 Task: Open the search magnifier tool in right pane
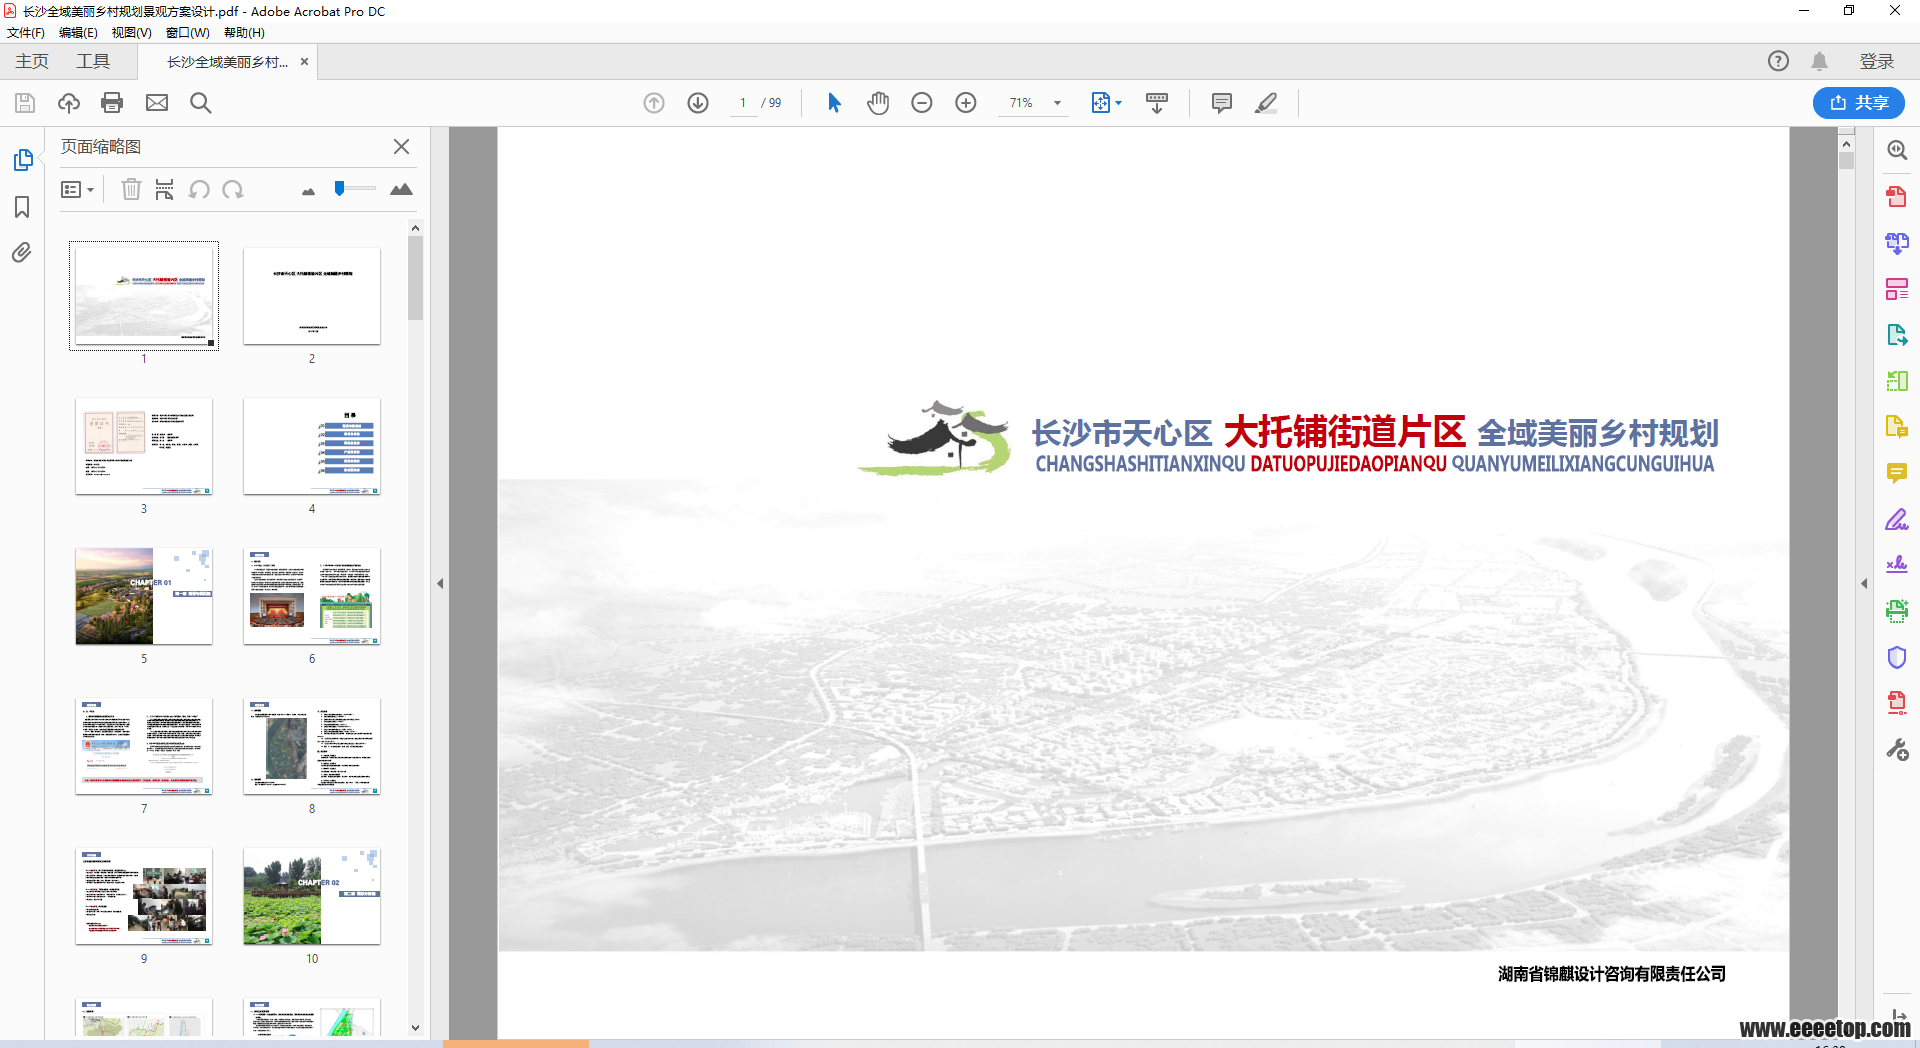(1897, 150)
